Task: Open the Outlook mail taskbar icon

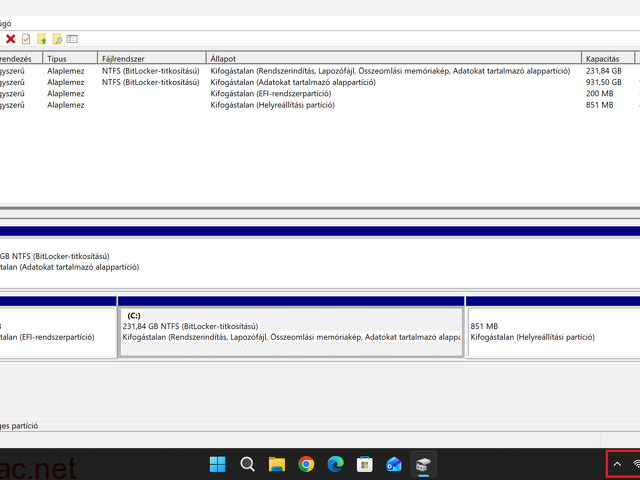Action: (394, 464)
